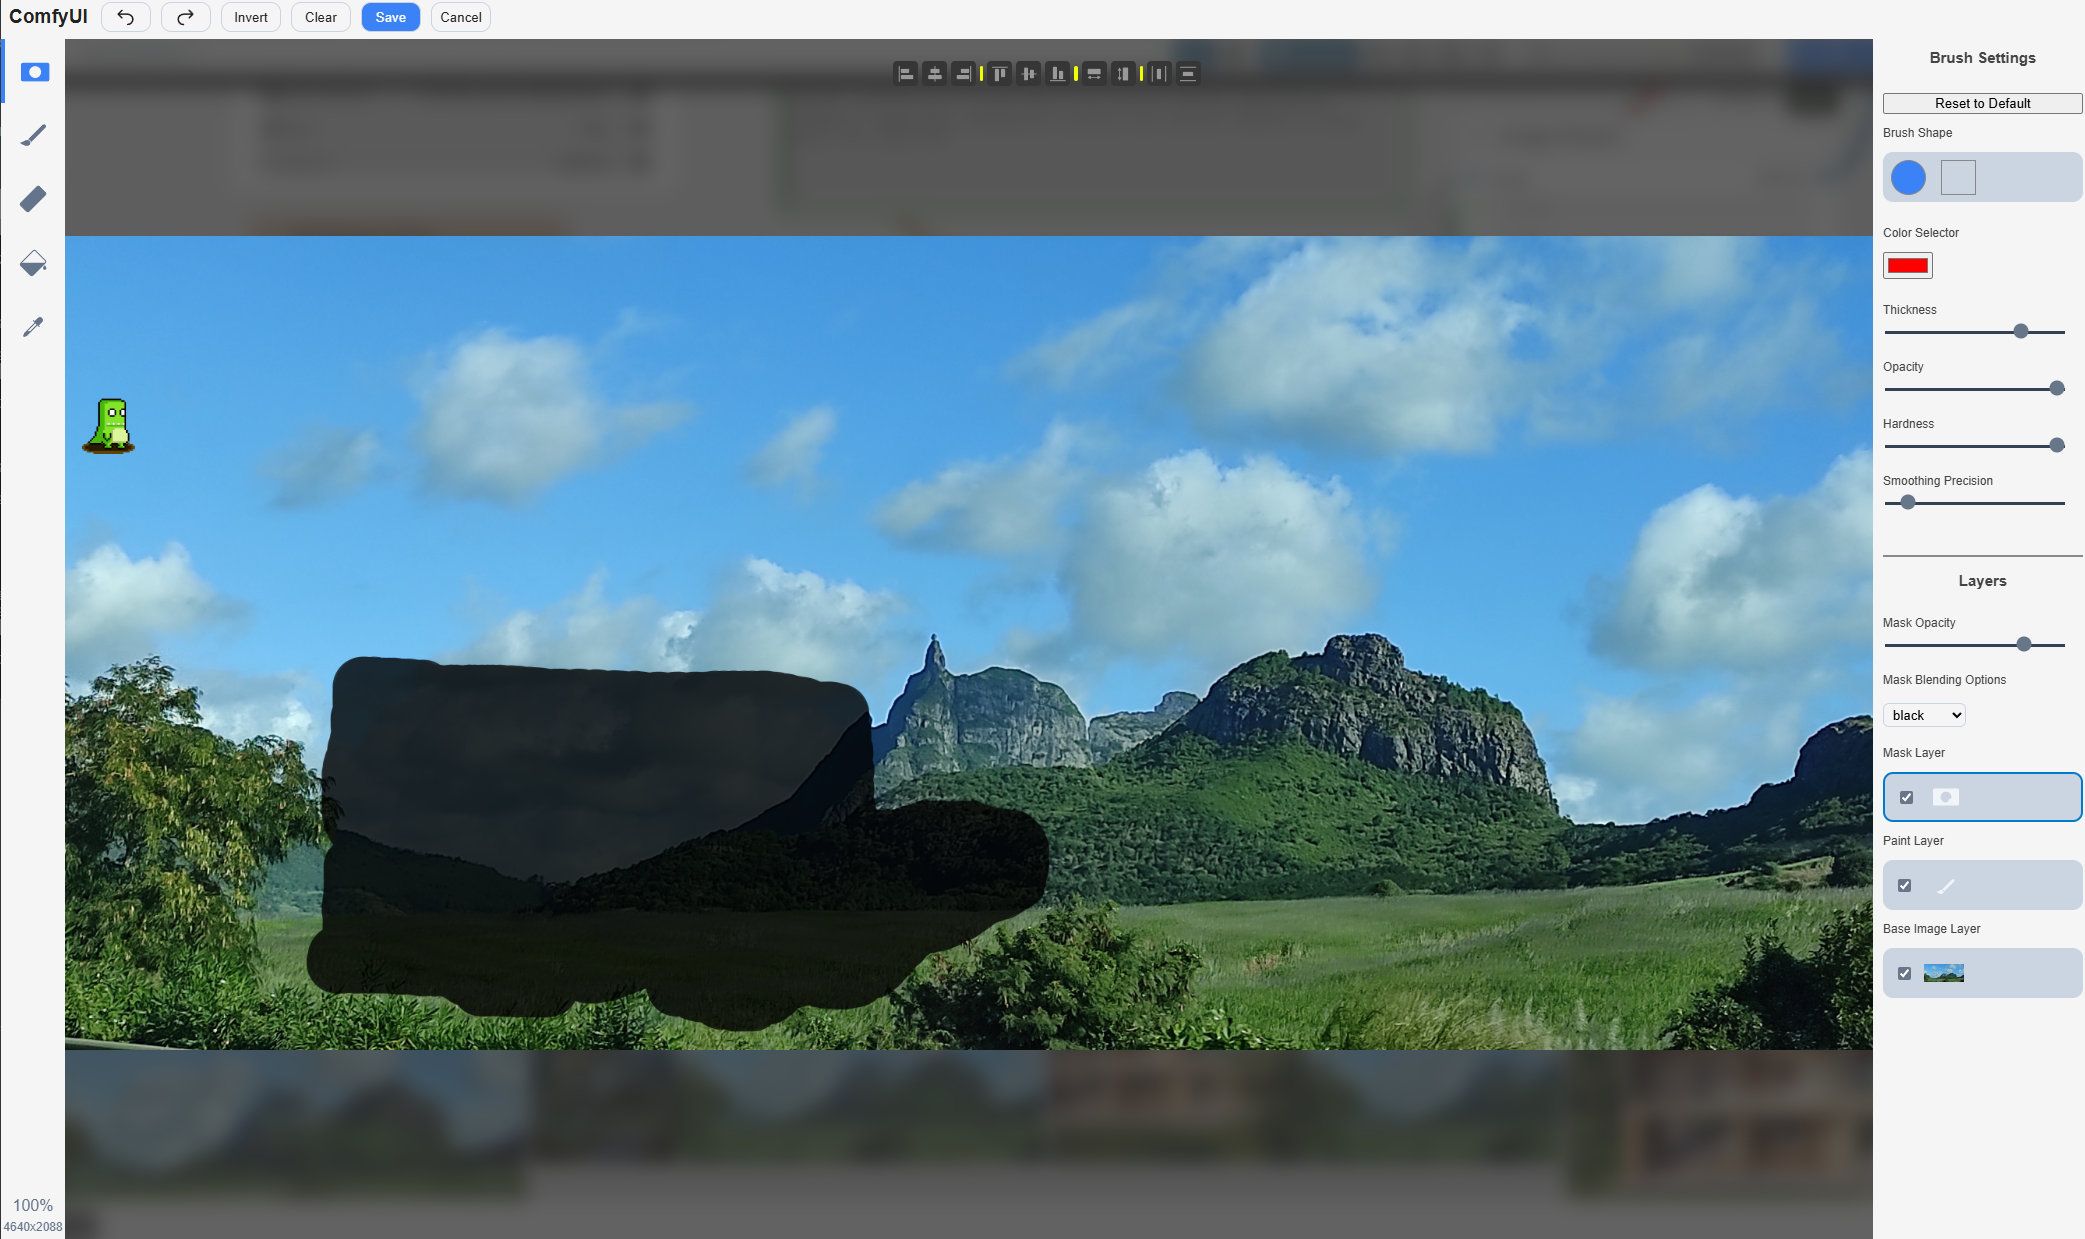This screenshot has height=1239, width=2085.
Task: Cancel the mask editor
Action: point(461,17)
